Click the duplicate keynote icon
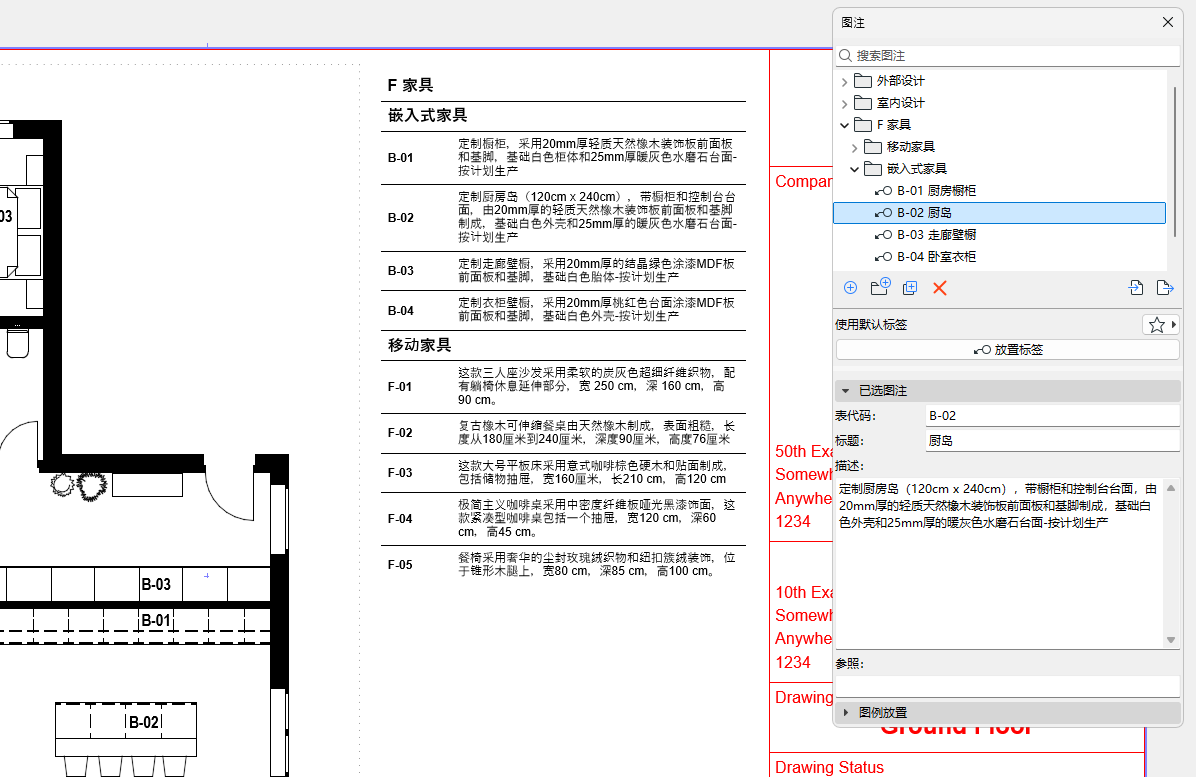The width and height of the screenshot is (1196, 777). tap(909, 287)
